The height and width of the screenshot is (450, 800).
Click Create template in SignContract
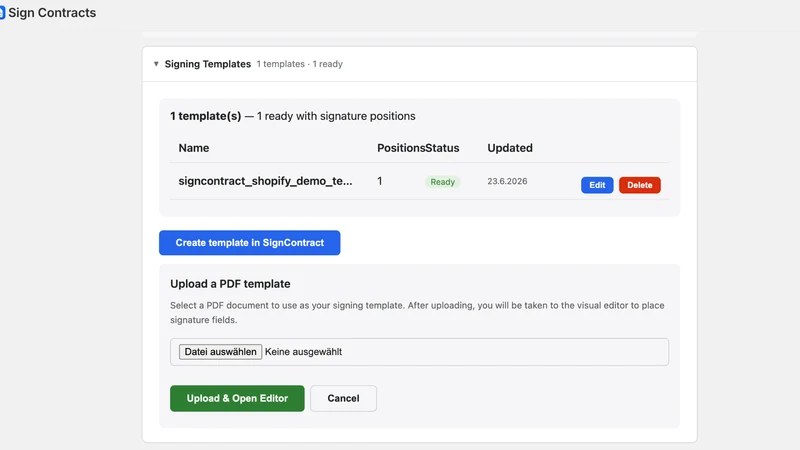(x=249, y=243)
